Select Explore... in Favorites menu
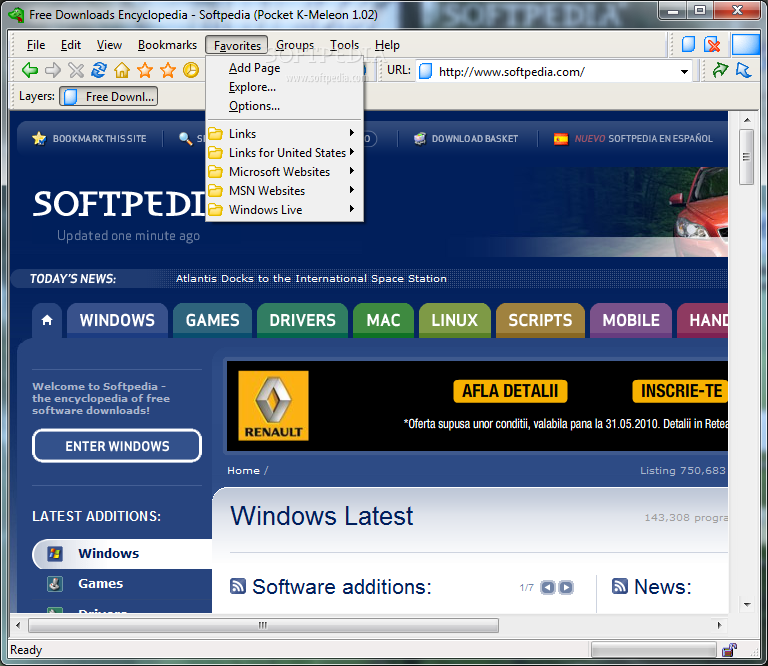 (x=285, y=87)
